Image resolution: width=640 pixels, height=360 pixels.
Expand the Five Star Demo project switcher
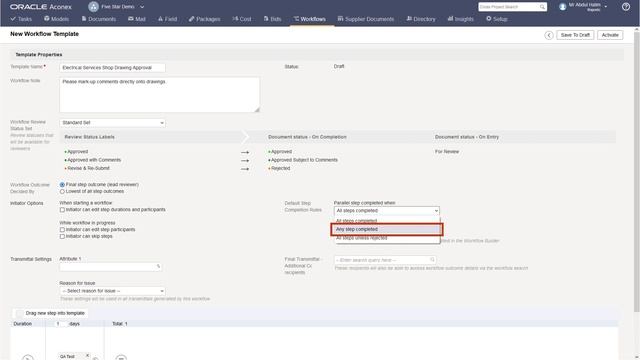coord(142,7)
